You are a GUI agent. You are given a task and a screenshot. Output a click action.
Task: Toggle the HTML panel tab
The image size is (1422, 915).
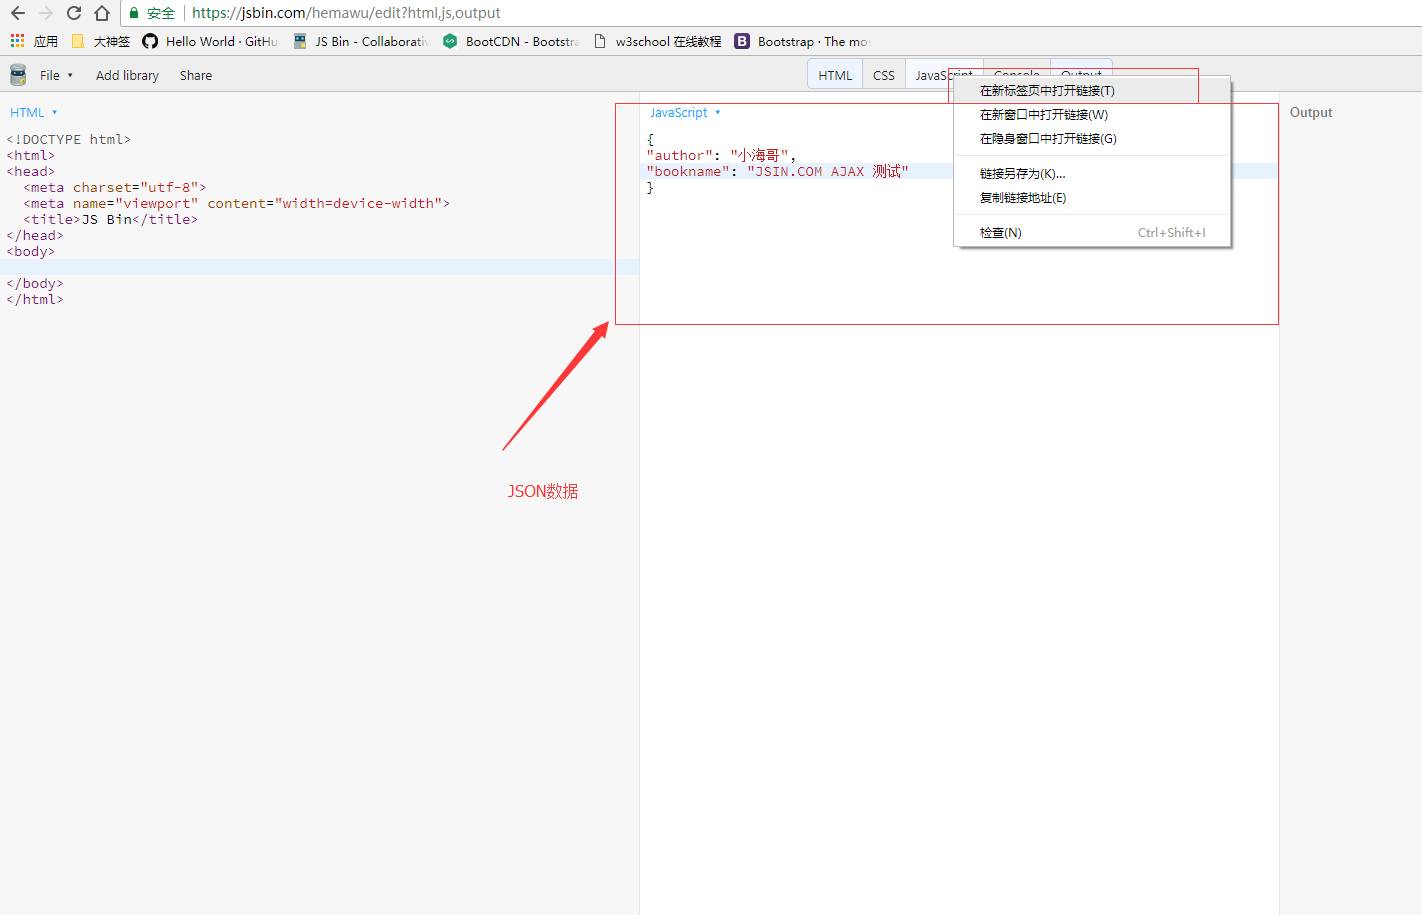[835, 75]
